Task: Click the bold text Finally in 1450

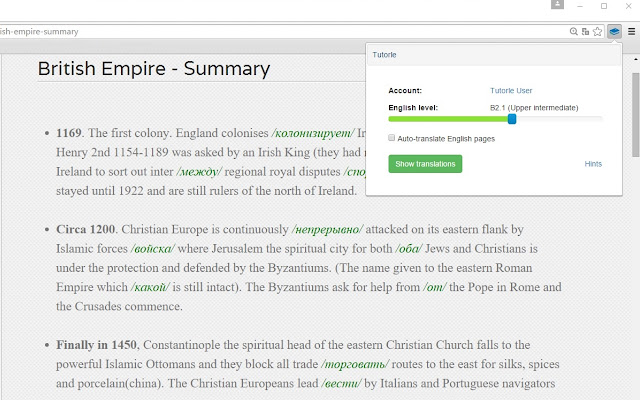Action: [x=96, y=345]
